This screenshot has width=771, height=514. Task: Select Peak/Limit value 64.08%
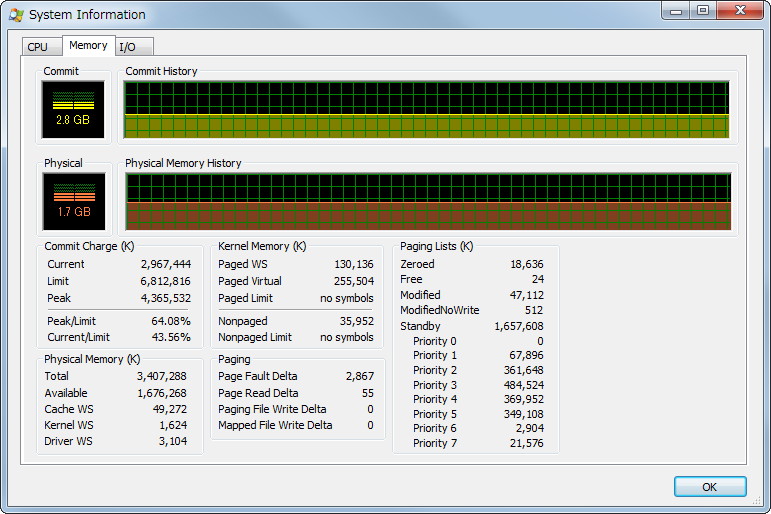tap(171, 321)
